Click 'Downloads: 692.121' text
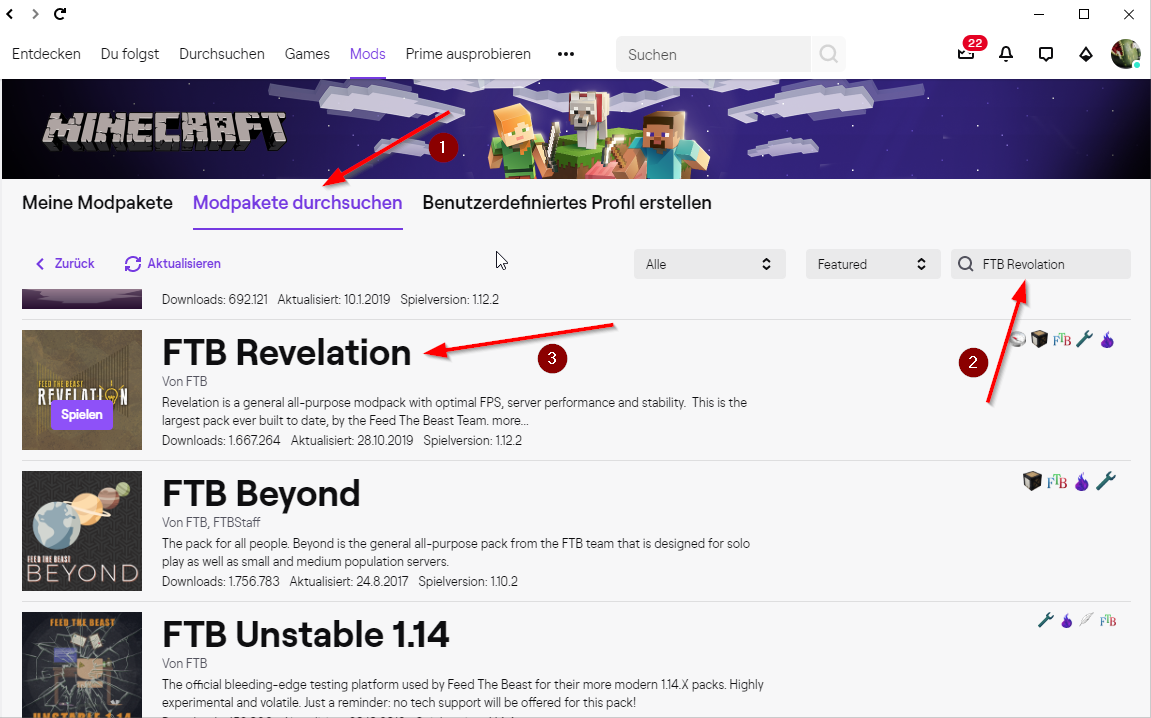1151x718 pixels. point(215,300)
